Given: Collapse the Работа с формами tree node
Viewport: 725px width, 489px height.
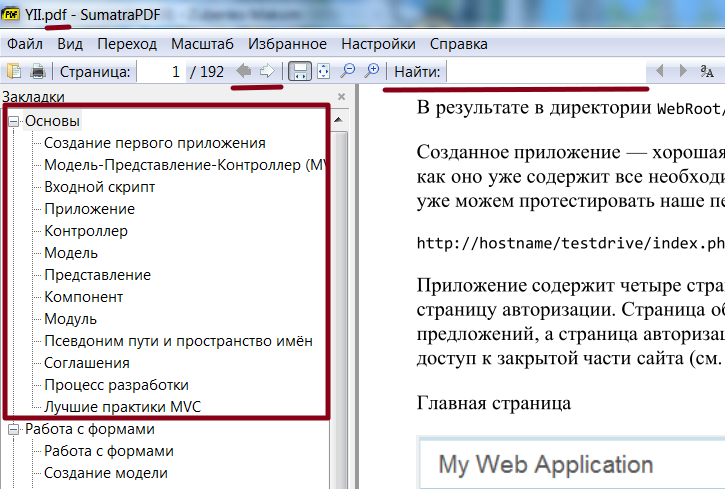Looking at the screenshot, I should (x=14, y=430).
